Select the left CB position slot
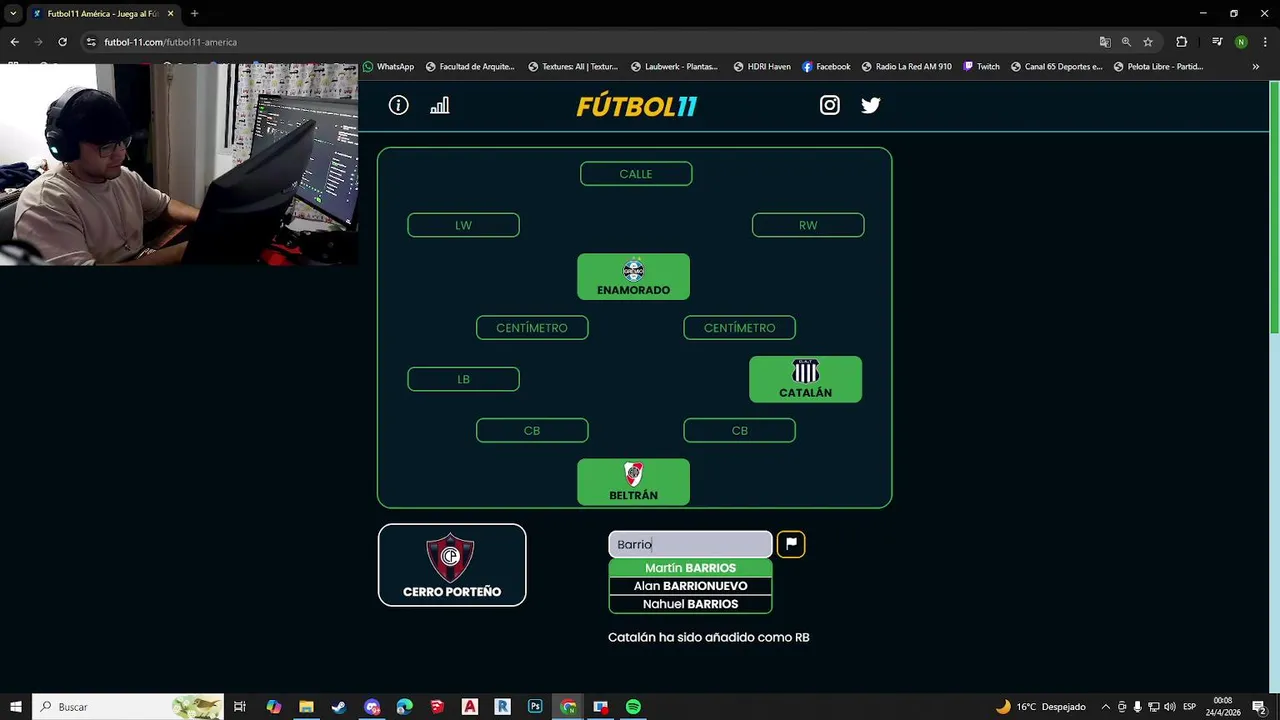The image size is (1280, 720). (532, 430)
